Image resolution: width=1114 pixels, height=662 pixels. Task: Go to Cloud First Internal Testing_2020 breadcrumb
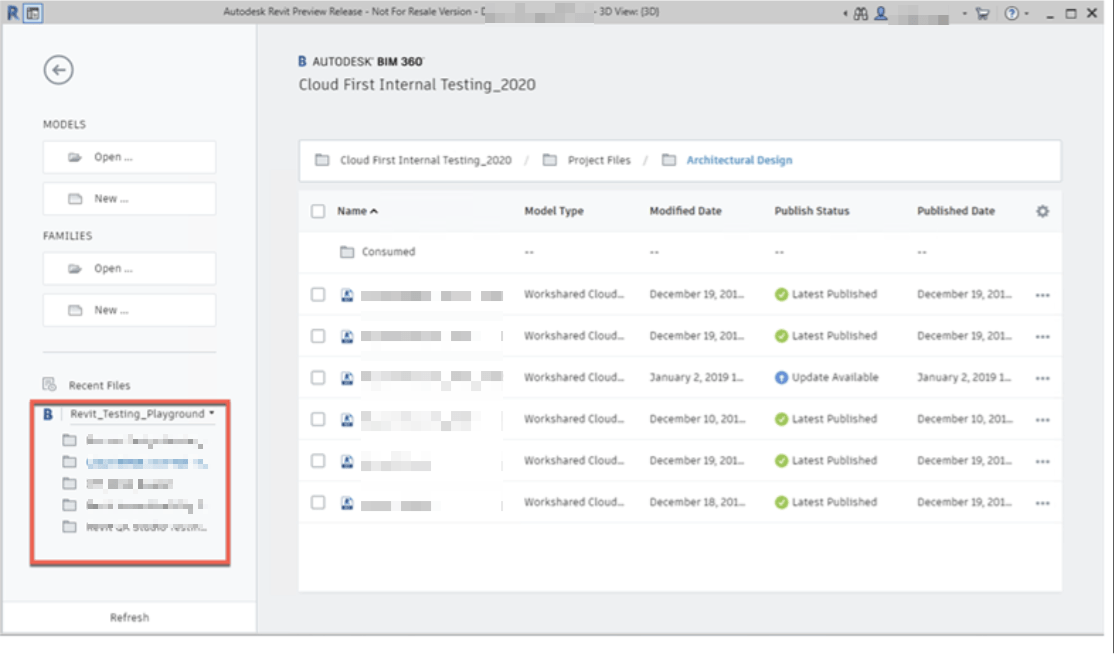click(x=426, y=160)
